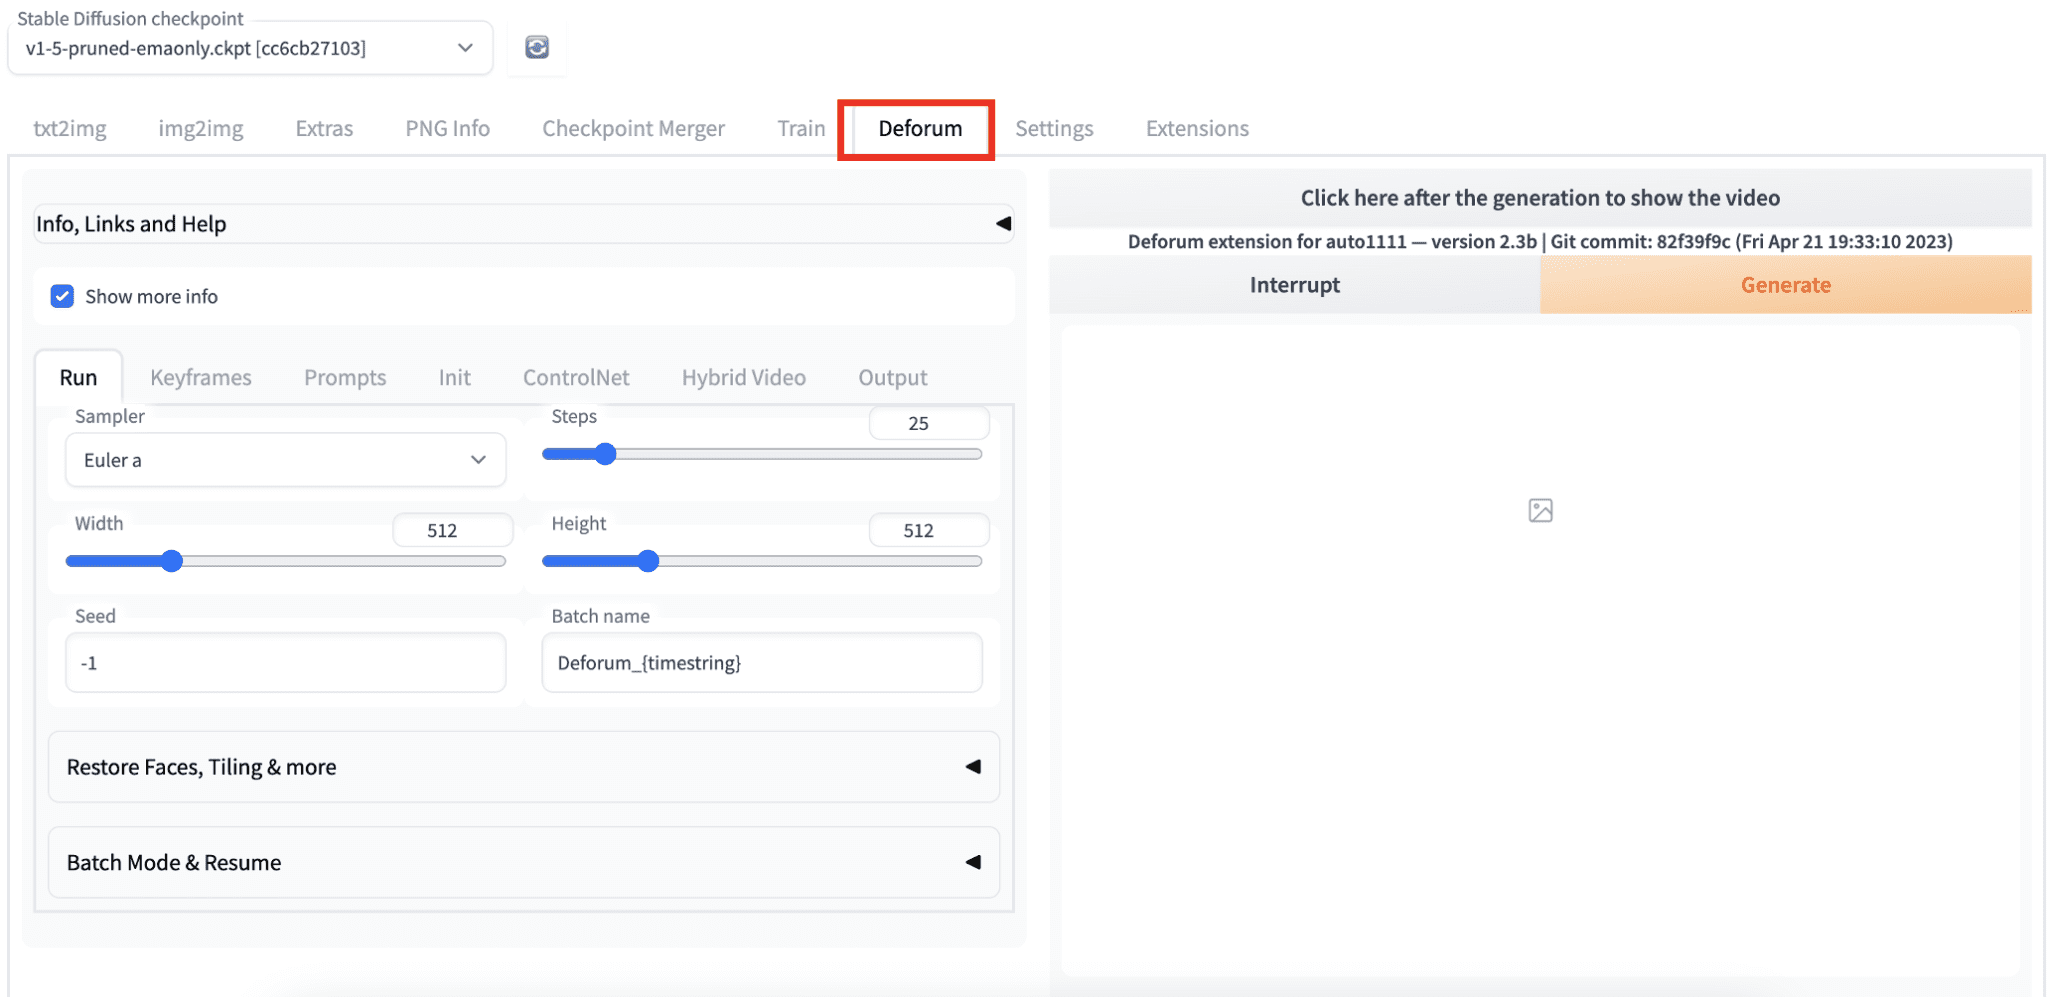Click the Batch name text field
The image size is (2048, 997).
(761, 663)
